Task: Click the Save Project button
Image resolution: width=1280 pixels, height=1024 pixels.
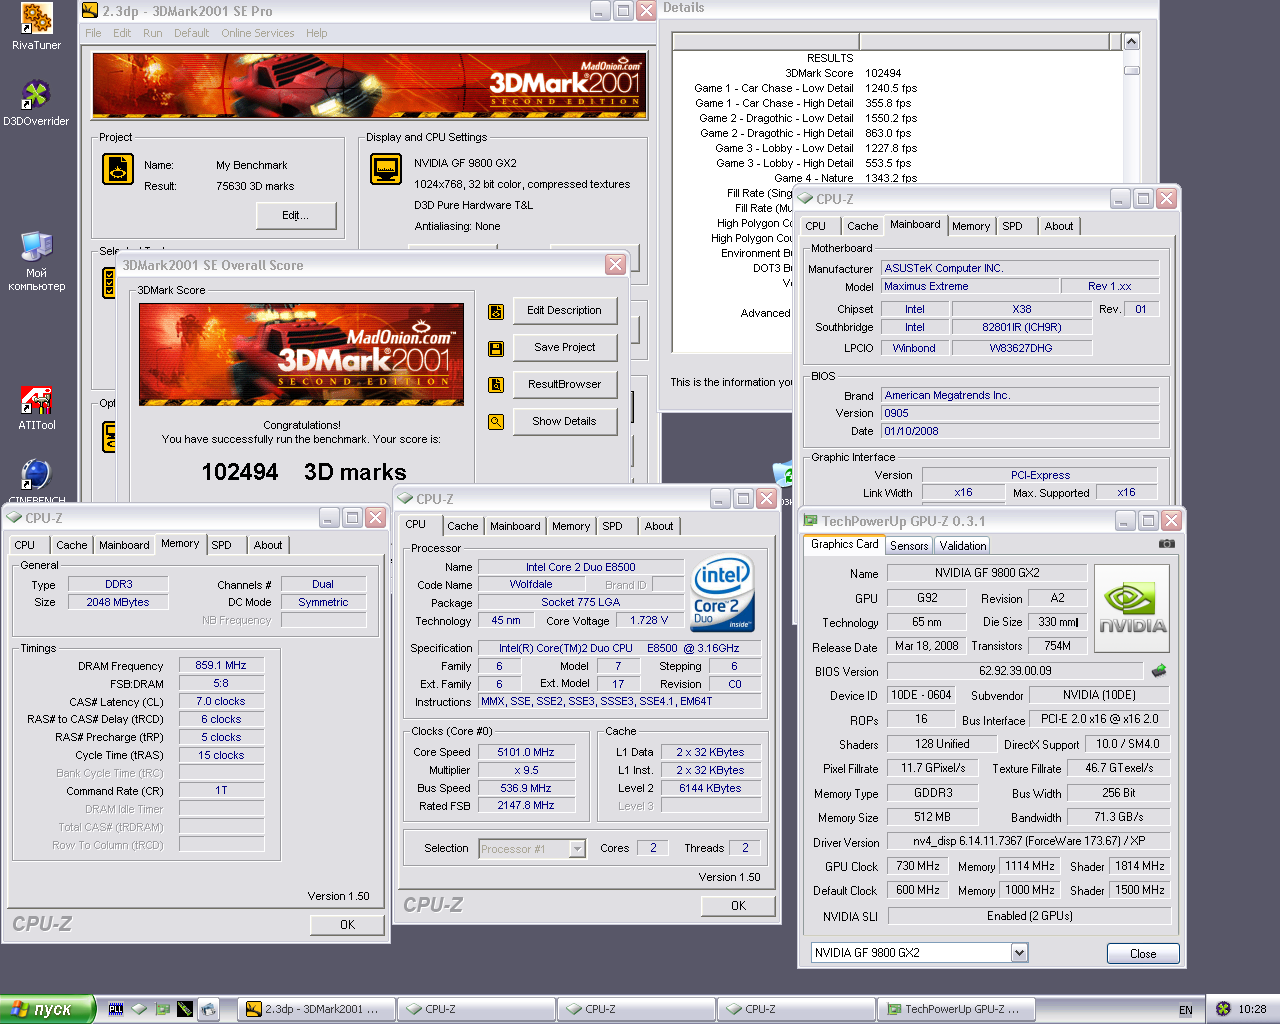Action: coord(565,348)
